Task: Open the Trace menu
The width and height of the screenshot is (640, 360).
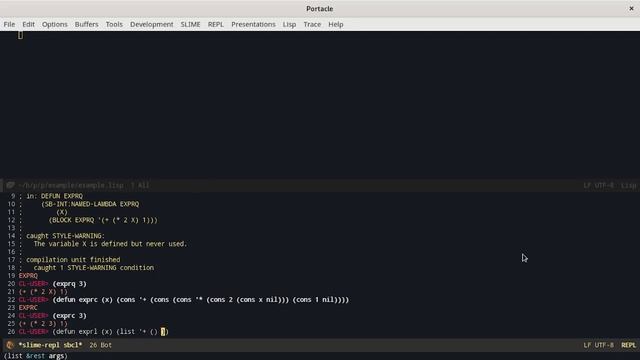Action: tap(312, 24)
